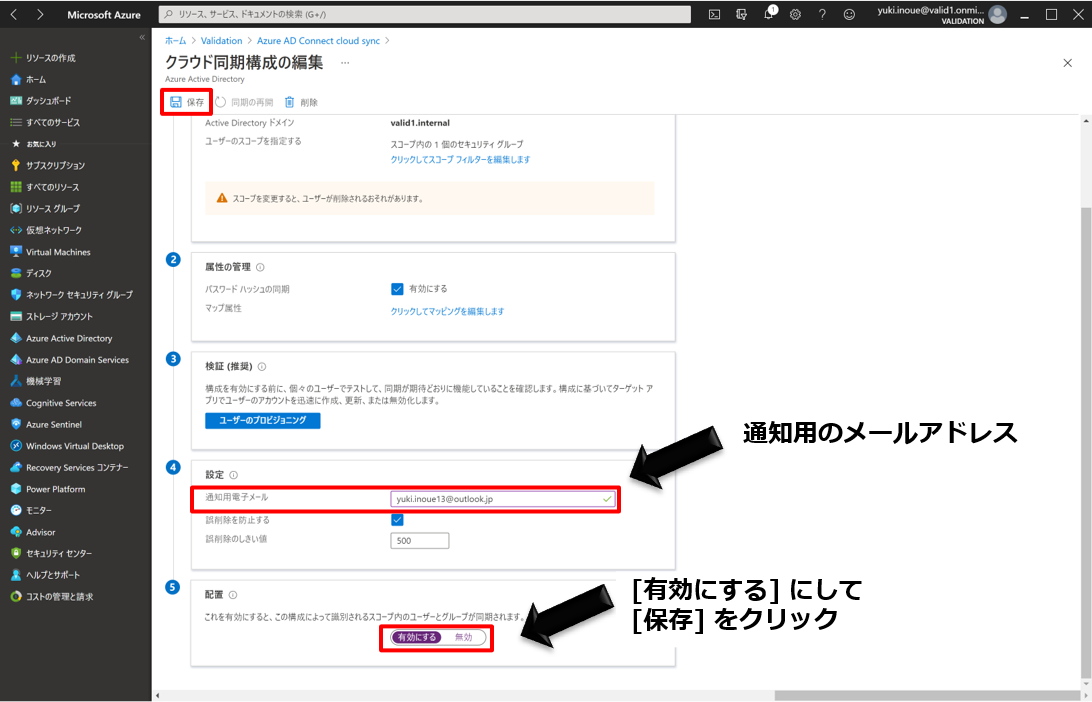Click the info icon next to 設定
Viewport: 1092px width, 702px height.
(233, 475)
